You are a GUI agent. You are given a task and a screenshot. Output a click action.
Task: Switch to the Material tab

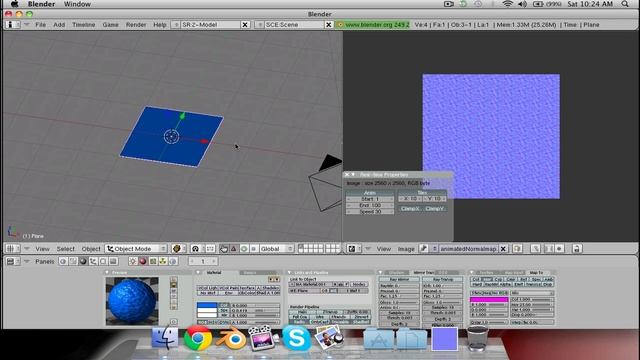(214, 273)
